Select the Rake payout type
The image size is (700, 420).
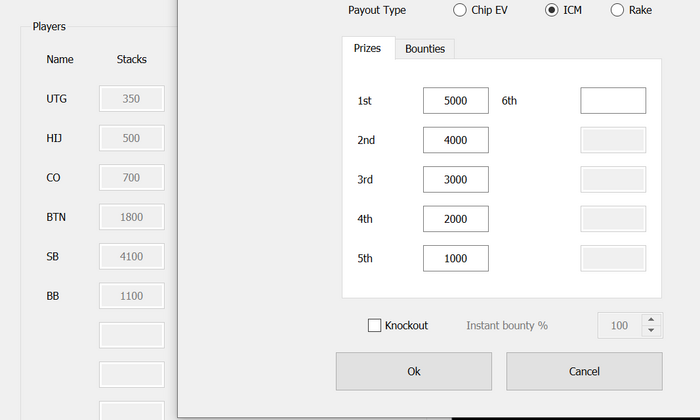tap(617, 10)
